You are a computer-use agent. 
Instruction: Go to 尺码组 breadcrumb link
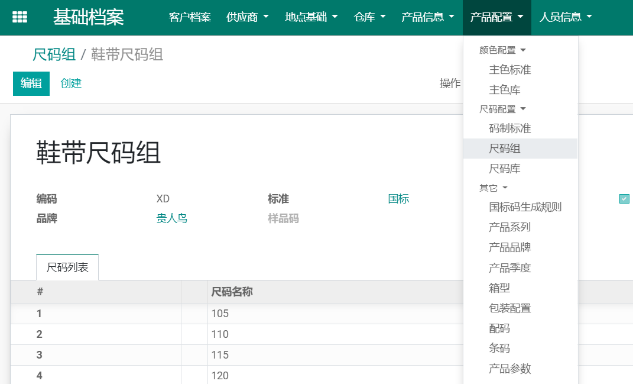(54, 54)
